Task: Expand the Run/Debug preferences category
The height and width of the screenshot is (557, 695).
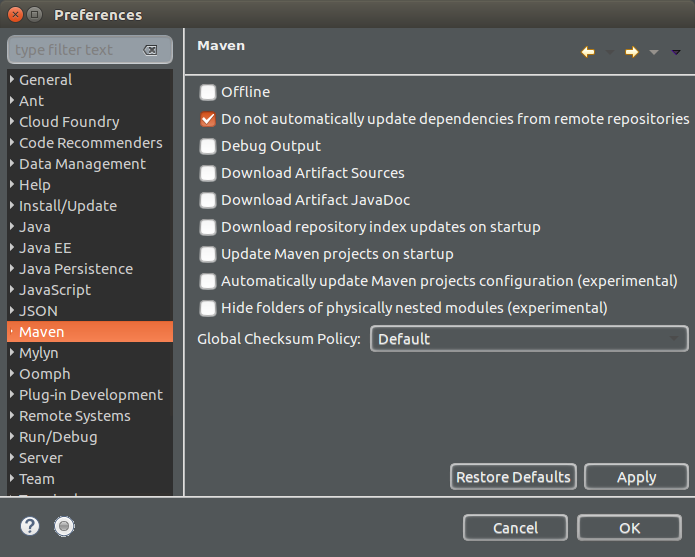Action: [12, 437]
